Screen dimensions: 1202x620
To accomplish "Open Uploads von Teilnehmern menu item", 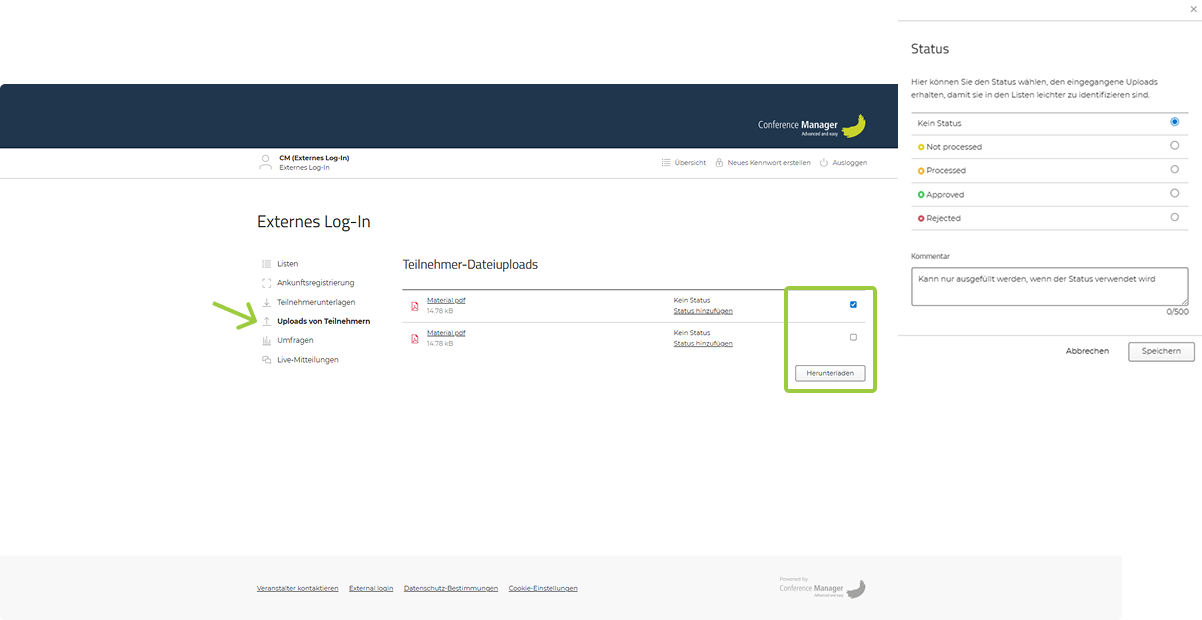I will coord(323,321).
